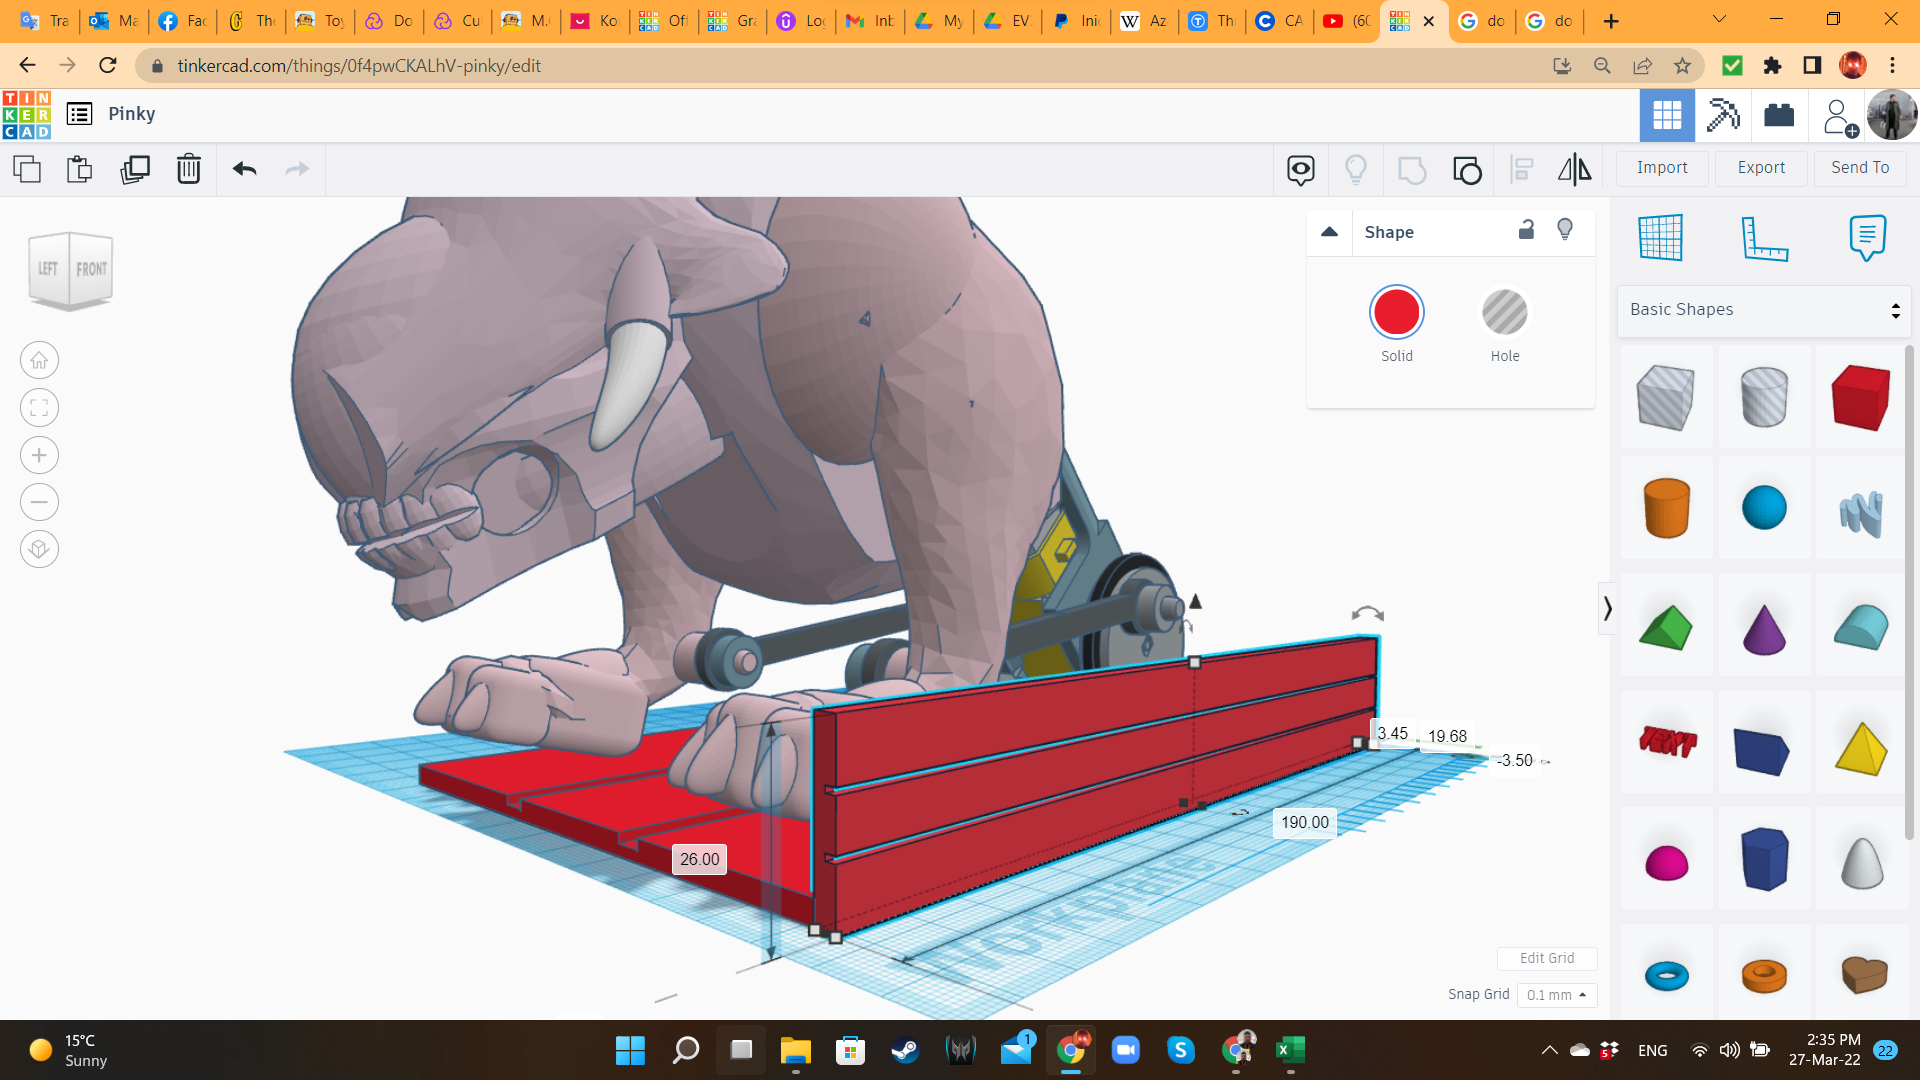Click the Export button
The image size is (1920, 1080).
(1760, 168)
